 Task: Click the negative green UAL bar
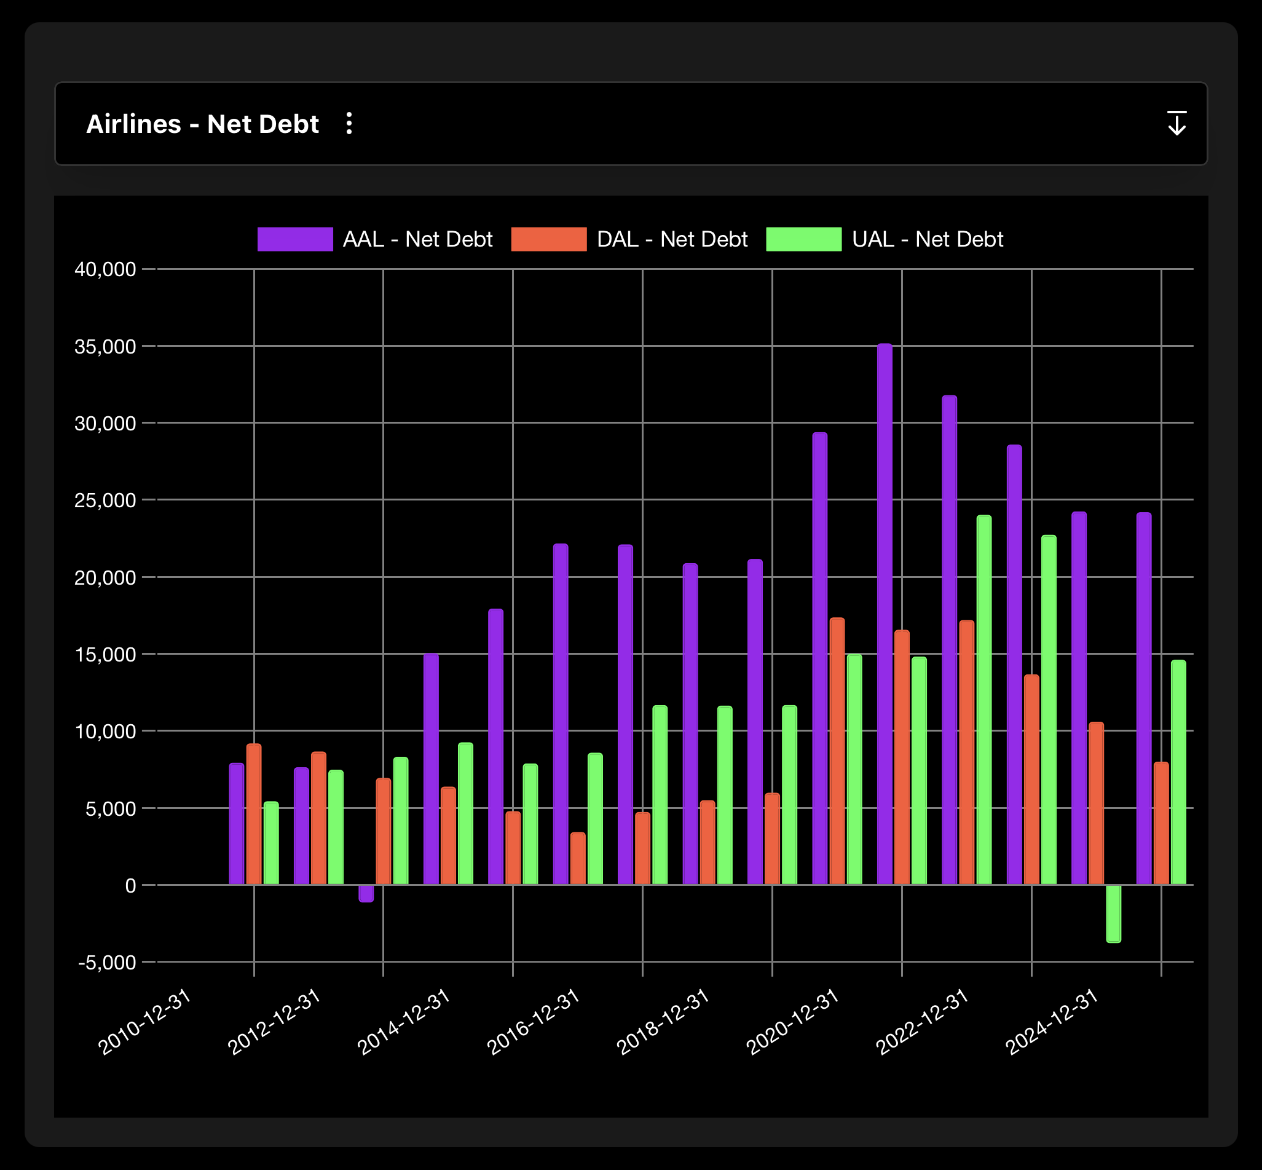pyautogui.click(x=1112, y=912)
